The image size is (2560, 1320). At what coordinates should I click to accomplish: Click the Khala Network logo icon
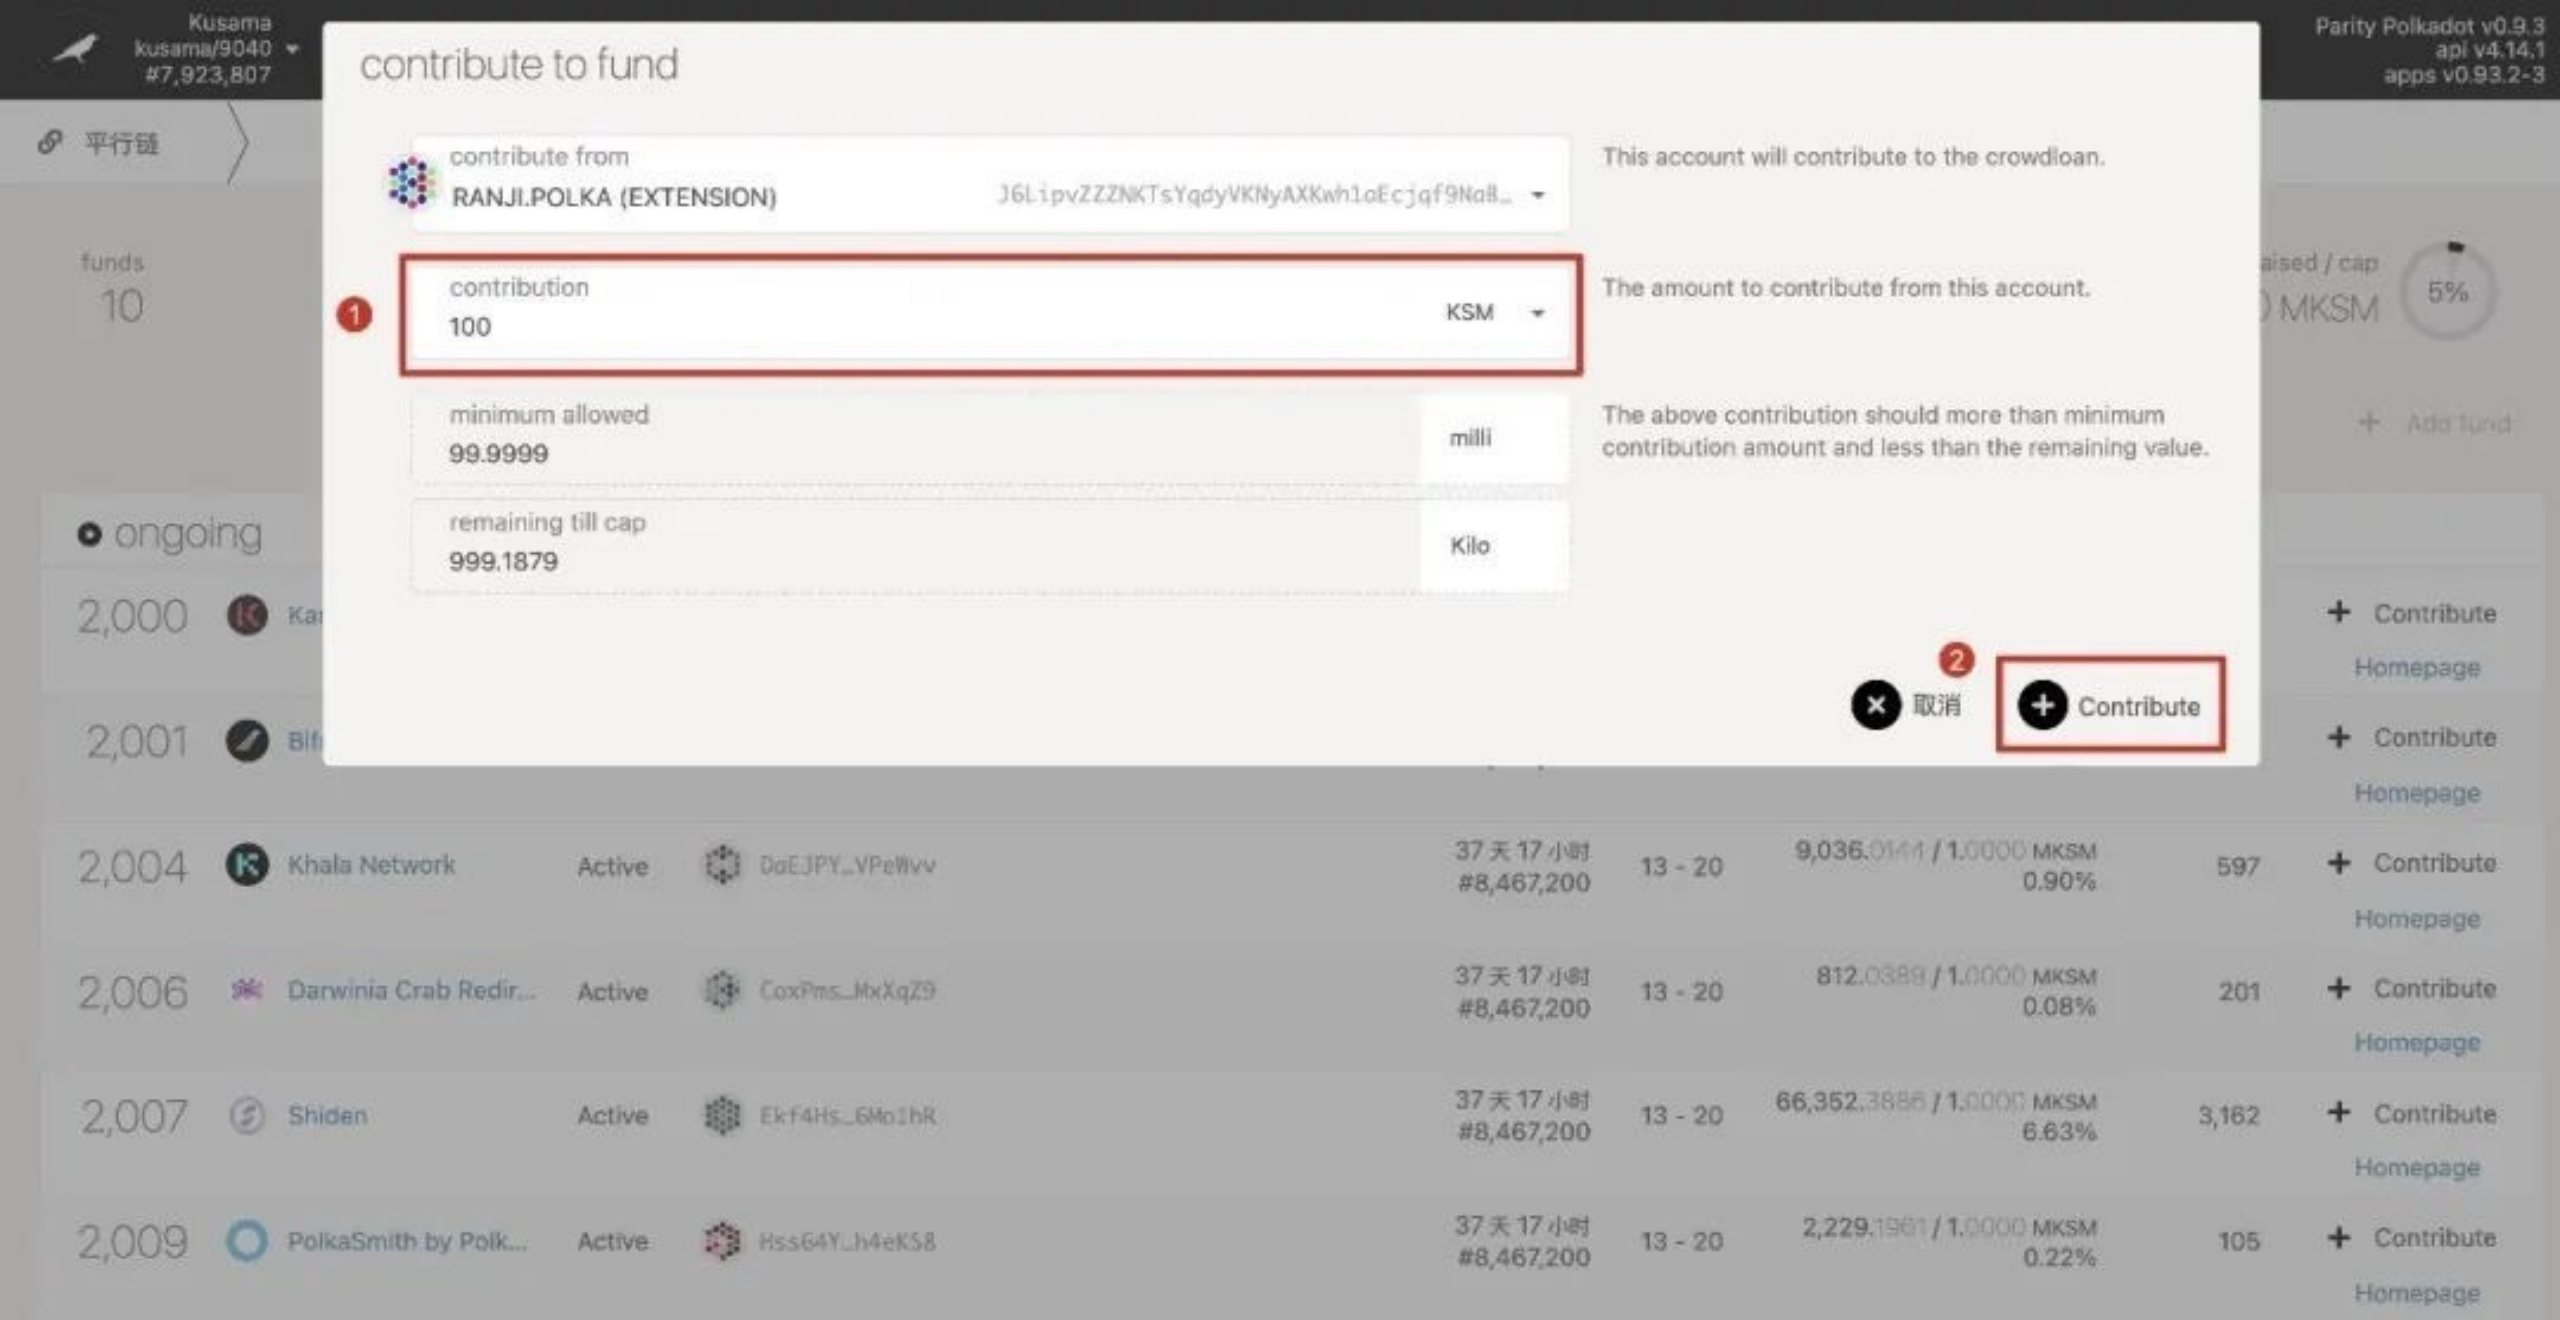(247, 864)
